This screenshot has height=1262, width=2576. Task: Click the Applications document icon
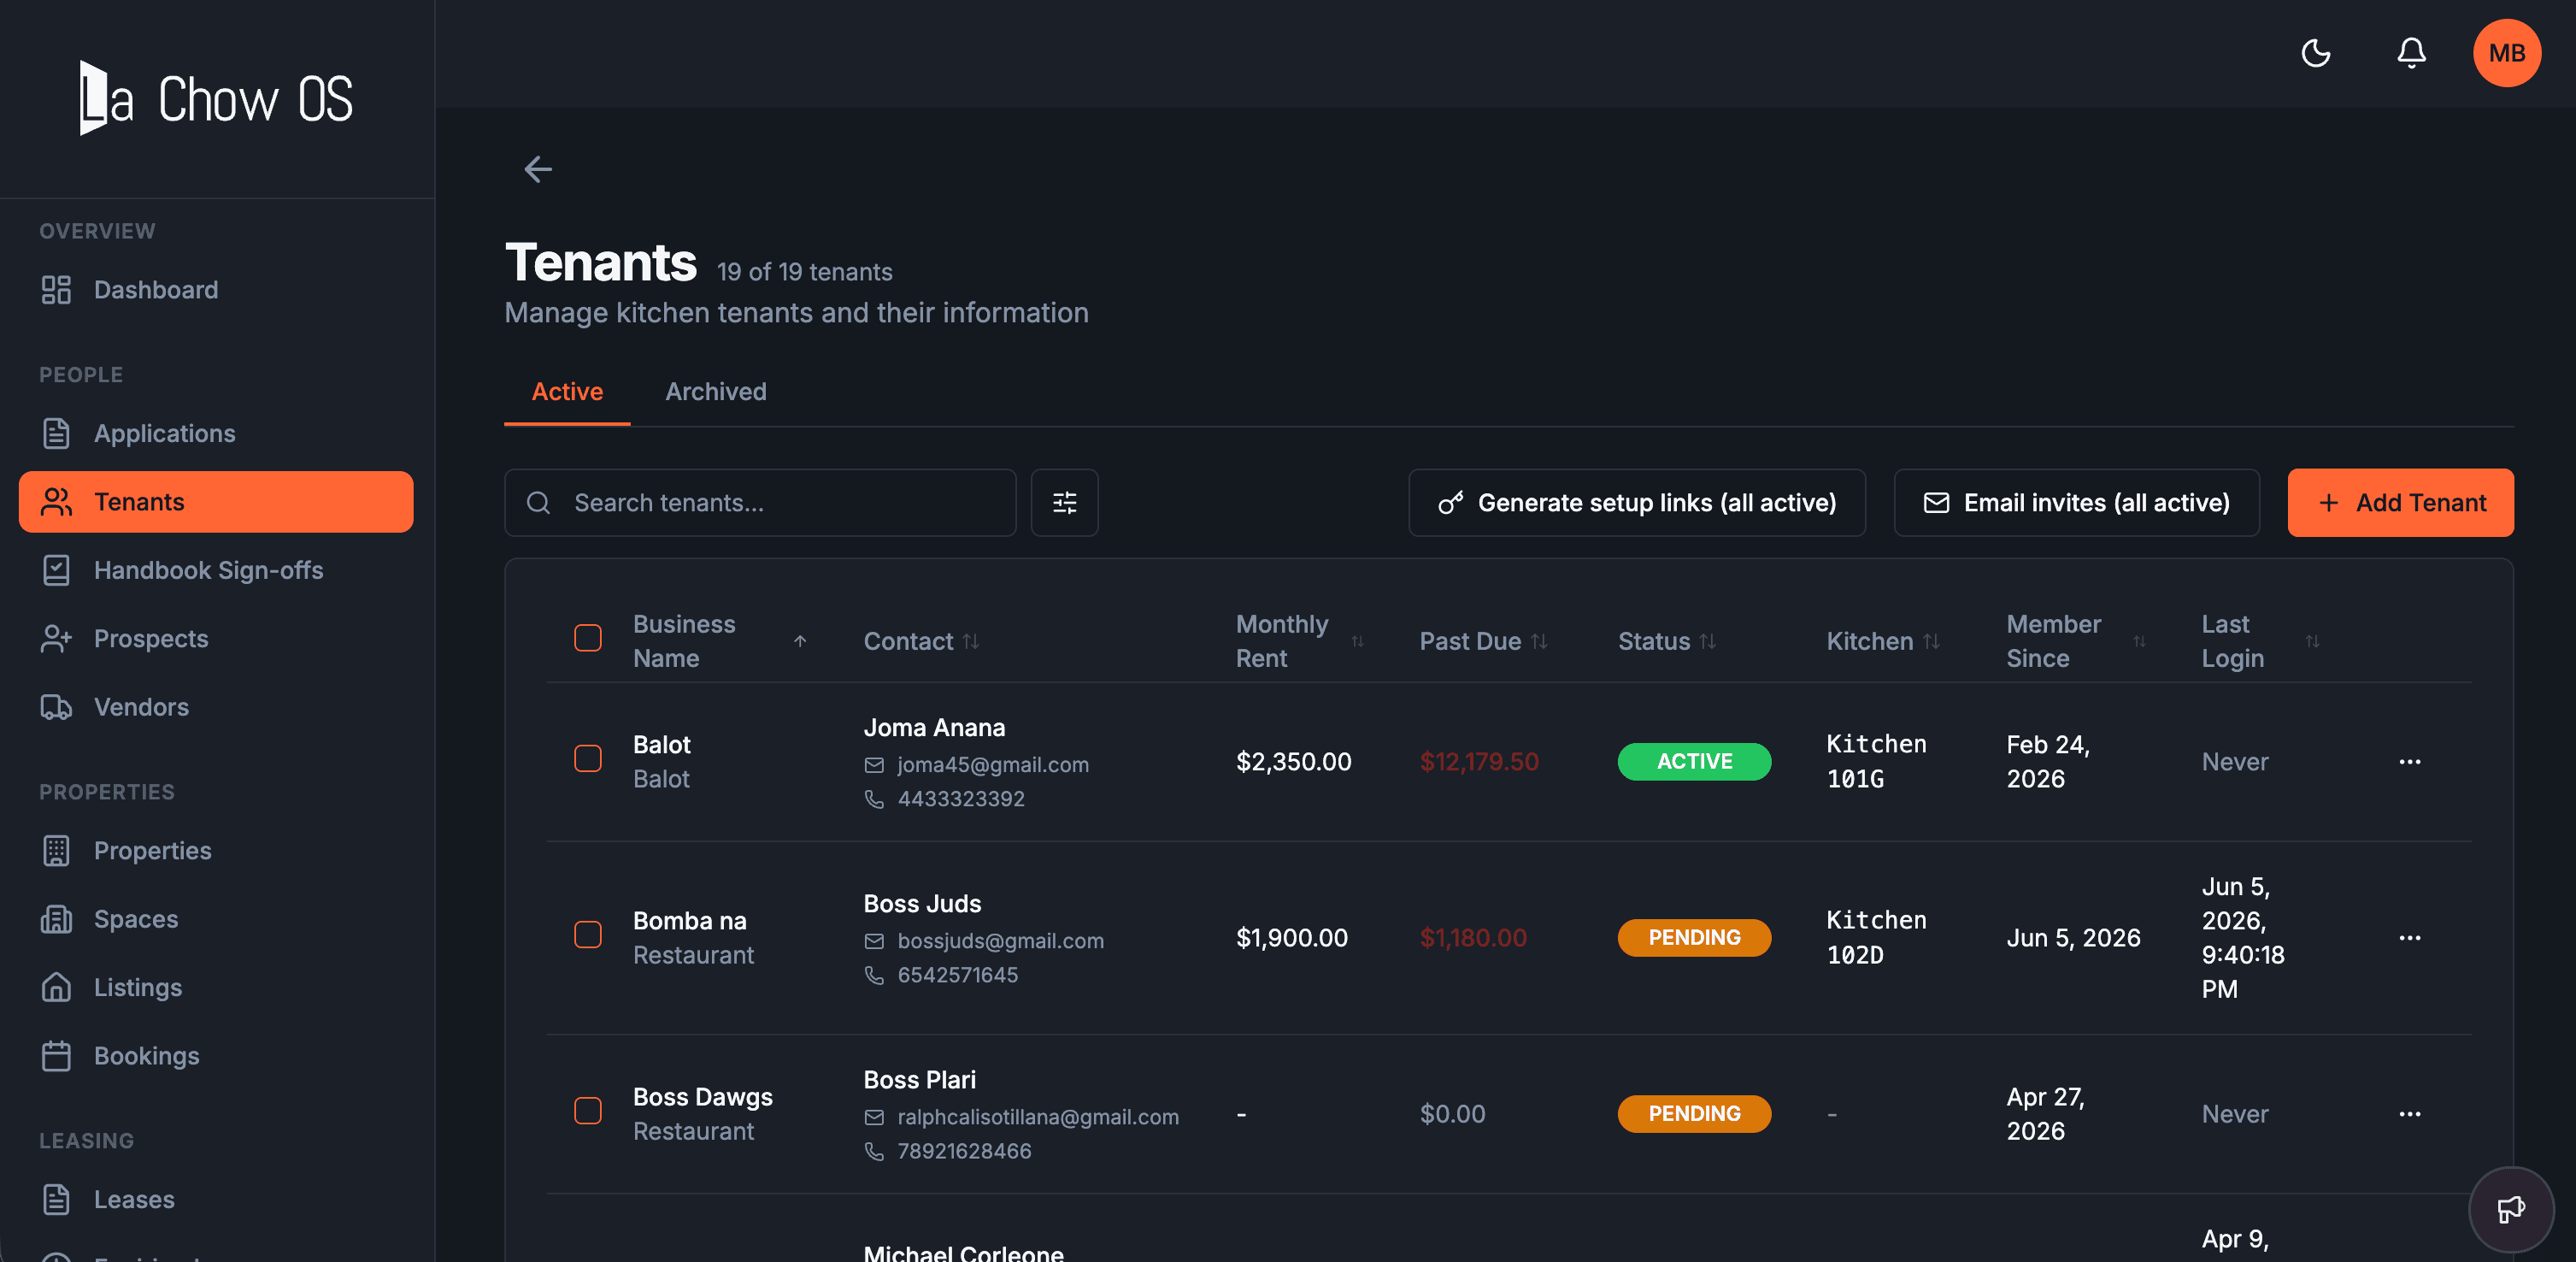coord(56,433)
